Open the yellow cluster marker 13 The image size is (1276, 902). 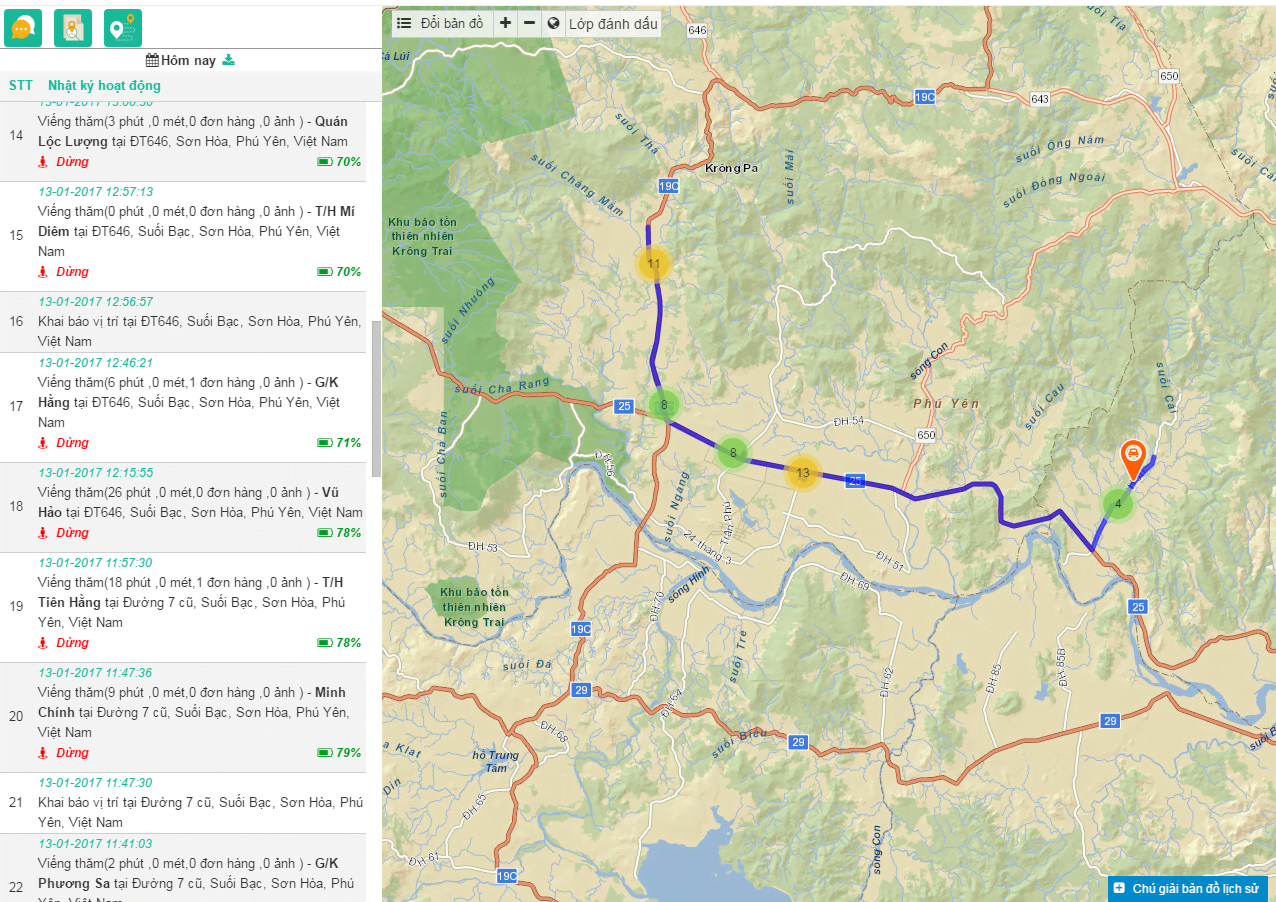(x=803, y=472)
